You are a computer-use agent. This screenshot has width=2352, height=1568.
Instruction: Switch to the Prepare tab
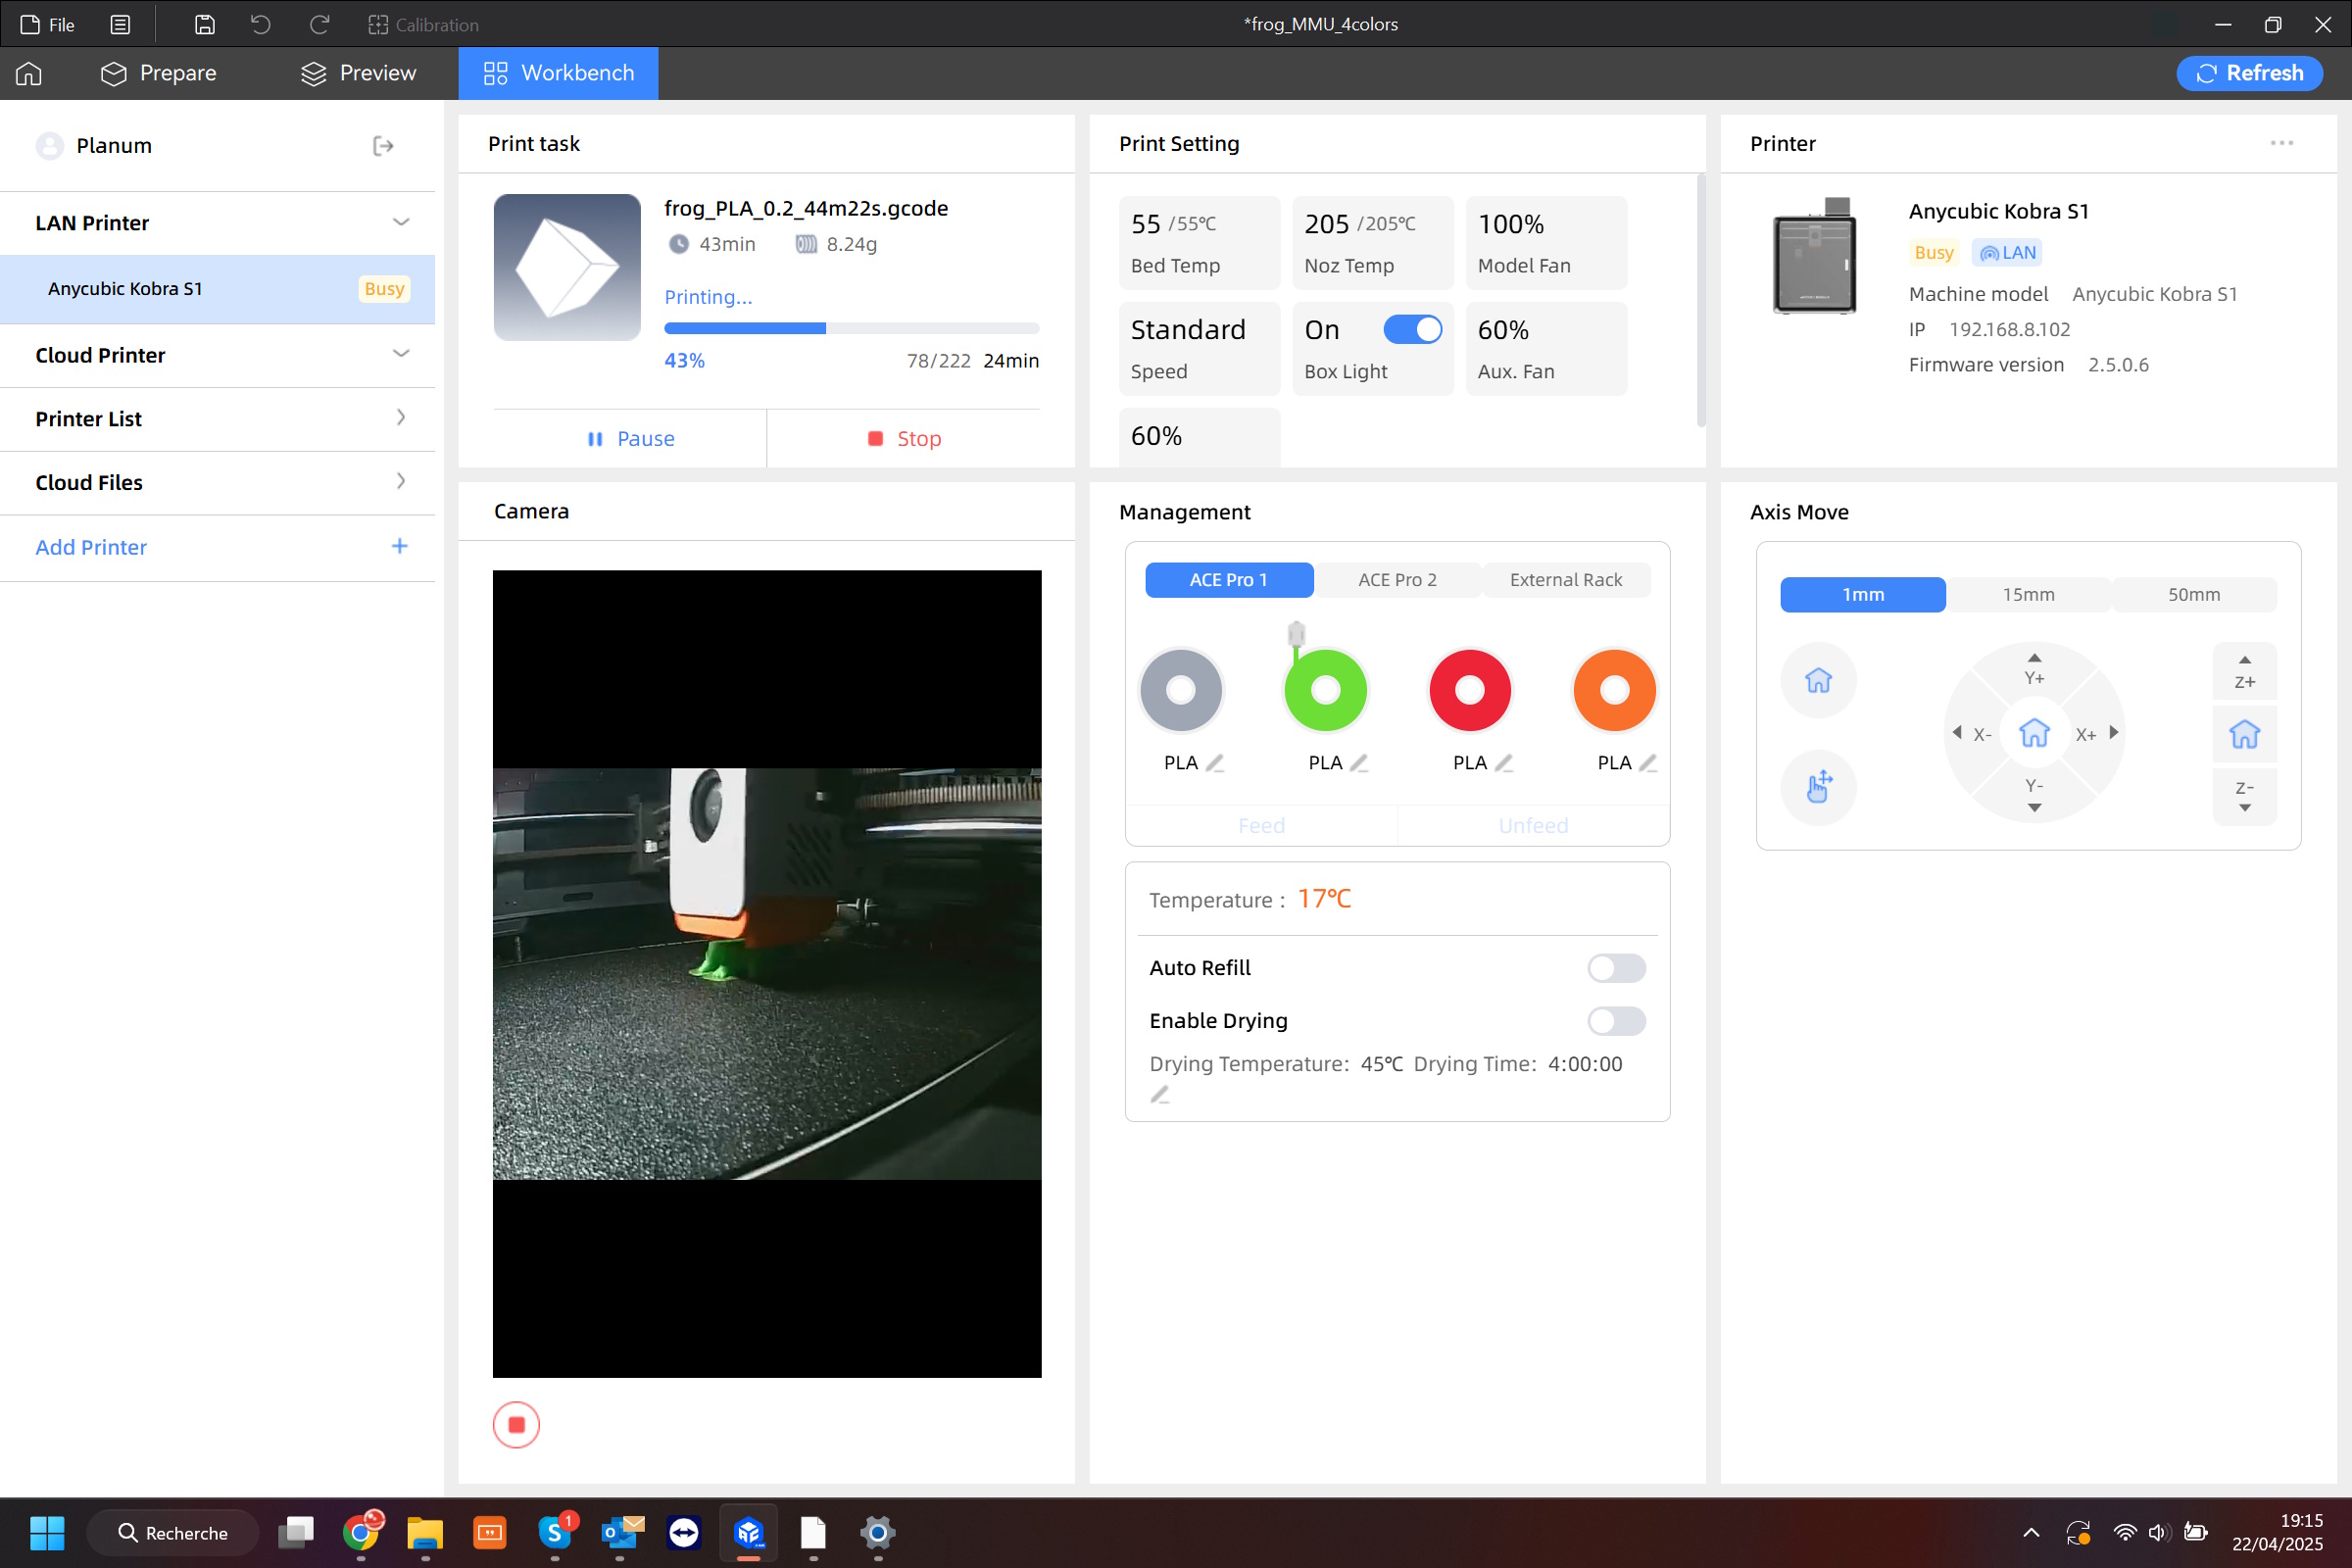158,73
